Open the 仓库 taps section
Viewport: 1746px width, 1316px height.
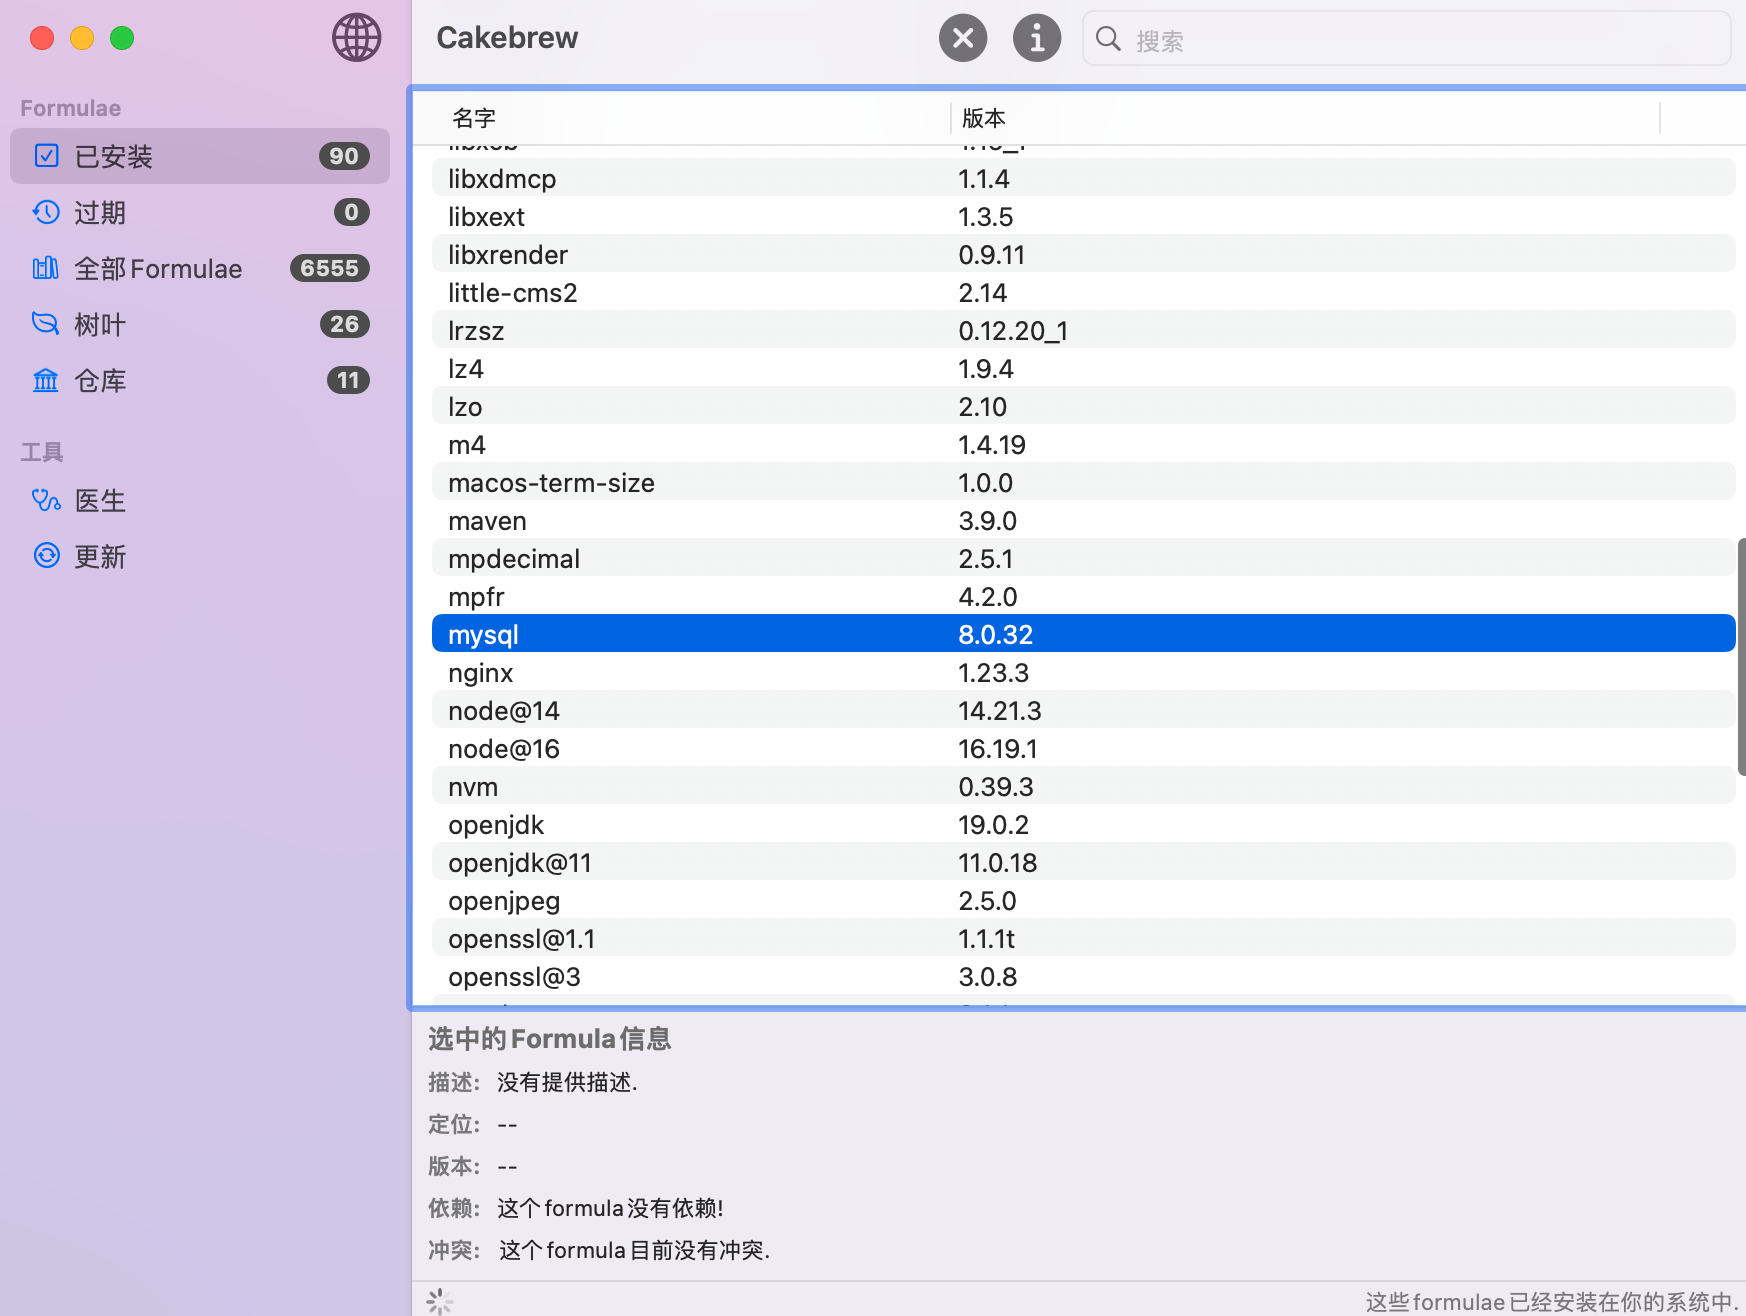coord(200,380)
